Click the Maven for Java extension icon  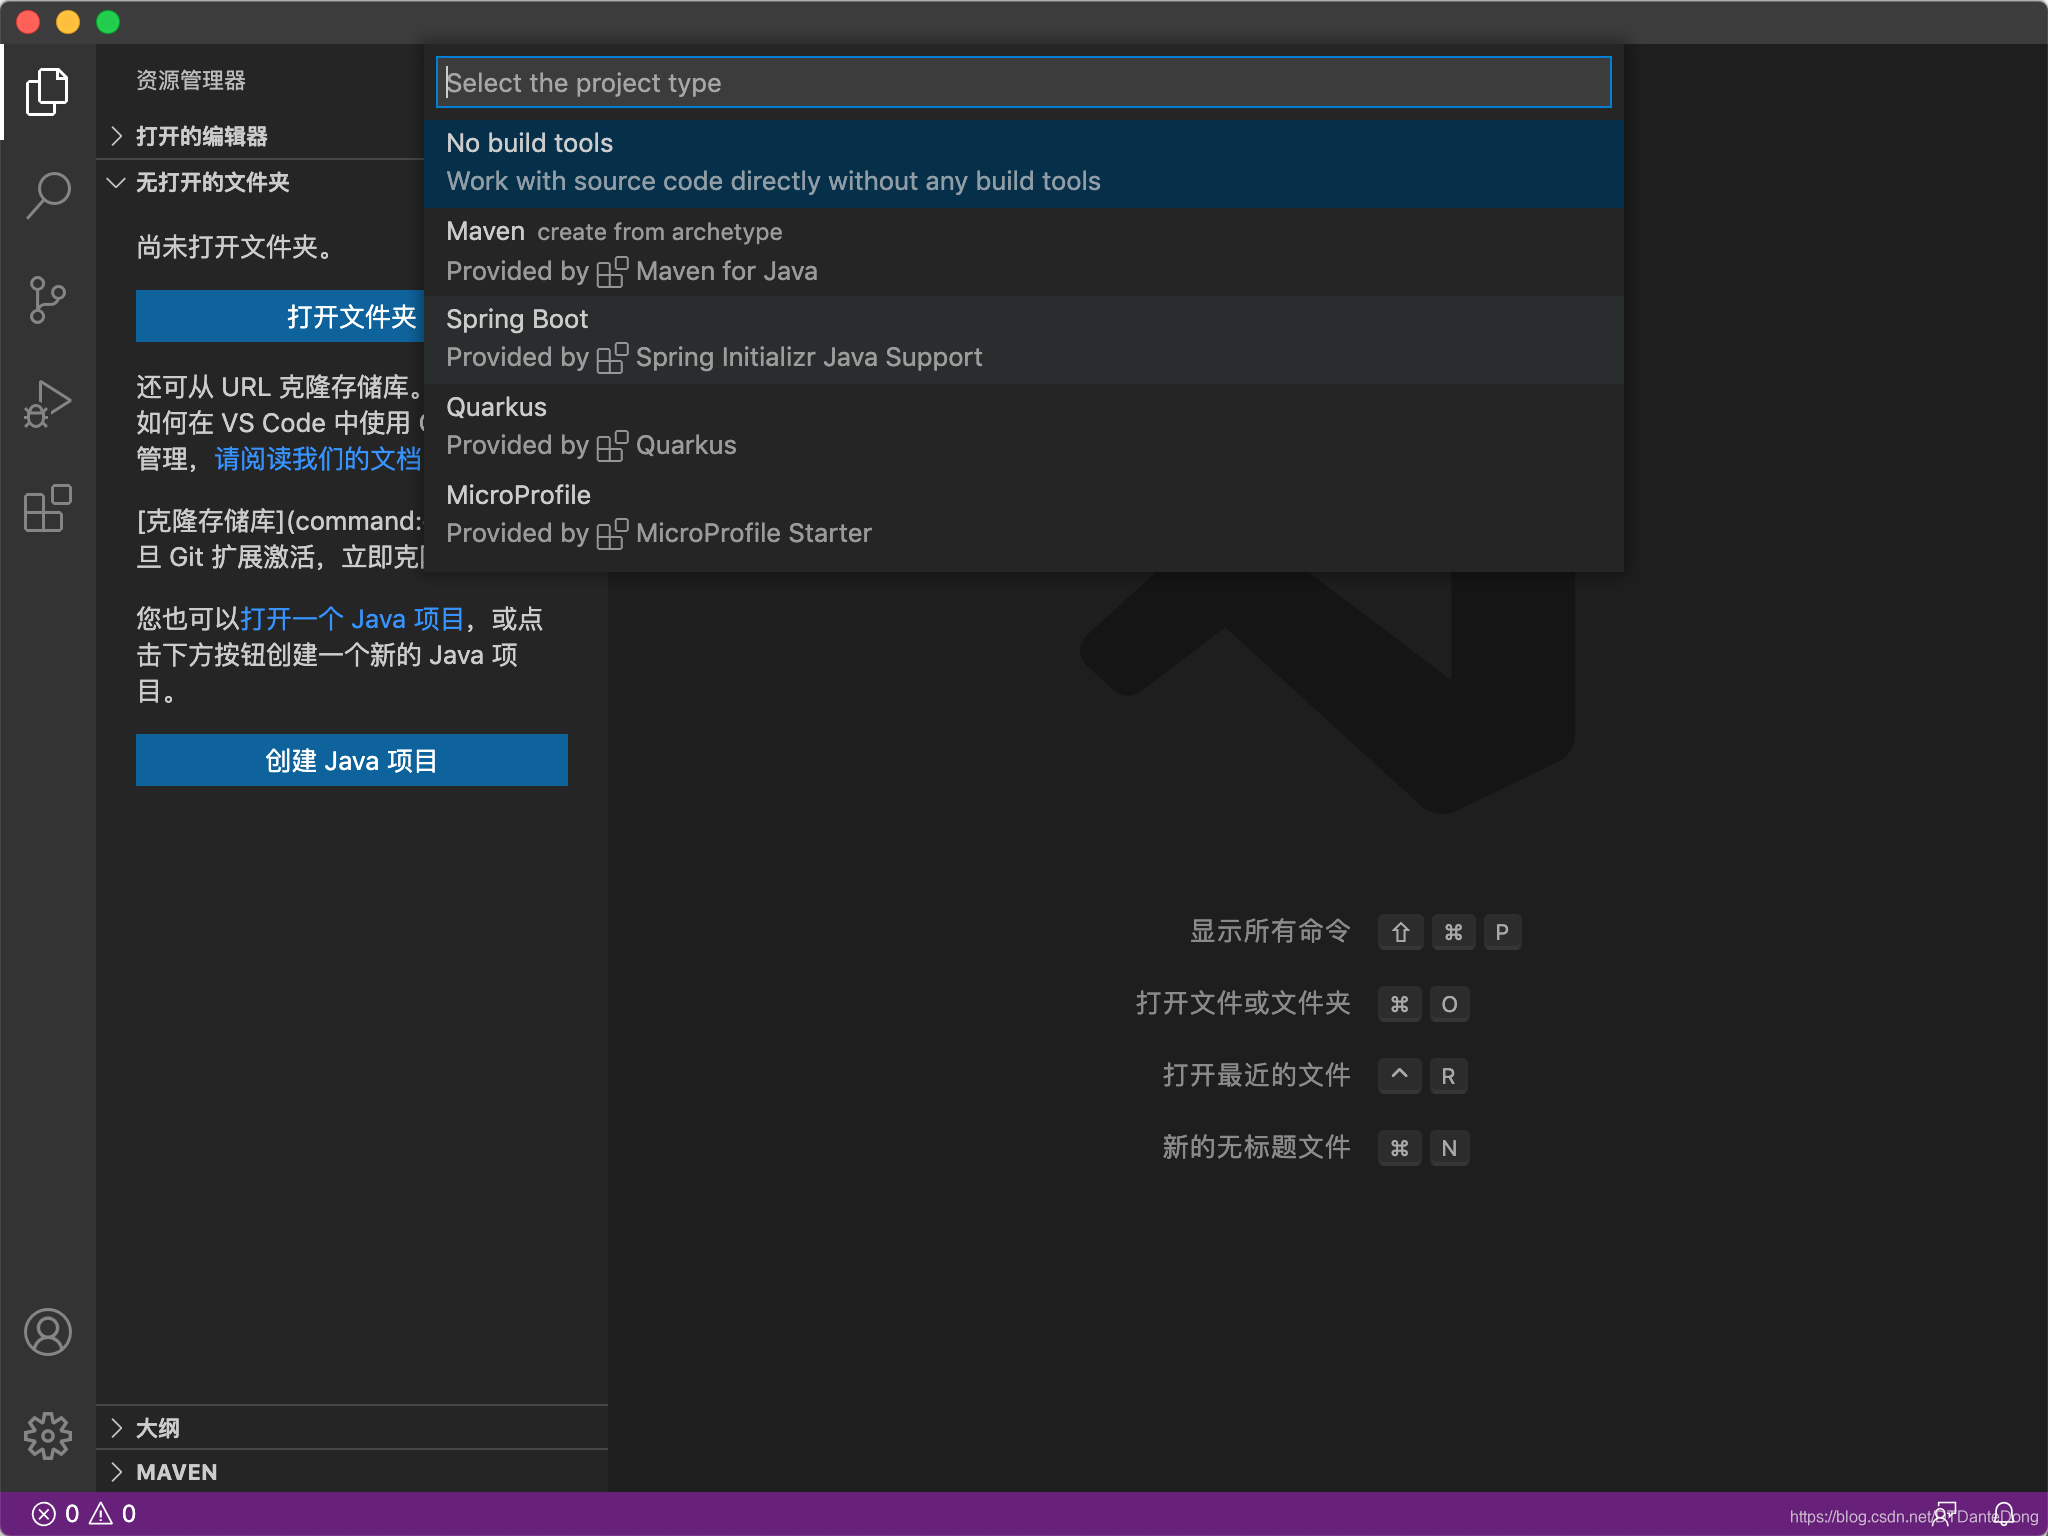point(612,272)
